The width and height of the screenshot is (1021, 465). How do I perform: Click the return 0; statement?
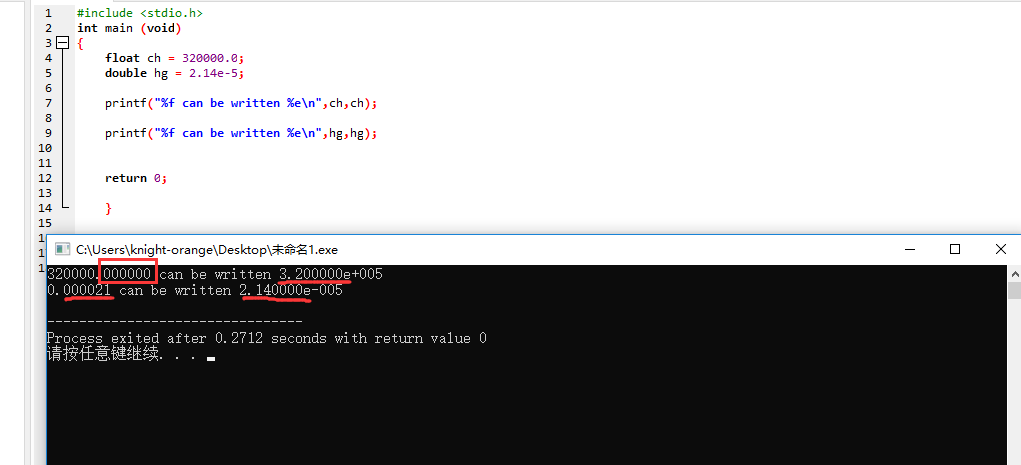click(x=136, y=178)
